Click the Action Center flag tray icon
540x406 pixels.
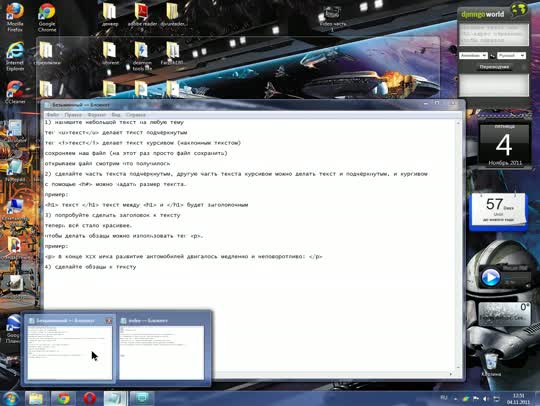coord(476,399)
